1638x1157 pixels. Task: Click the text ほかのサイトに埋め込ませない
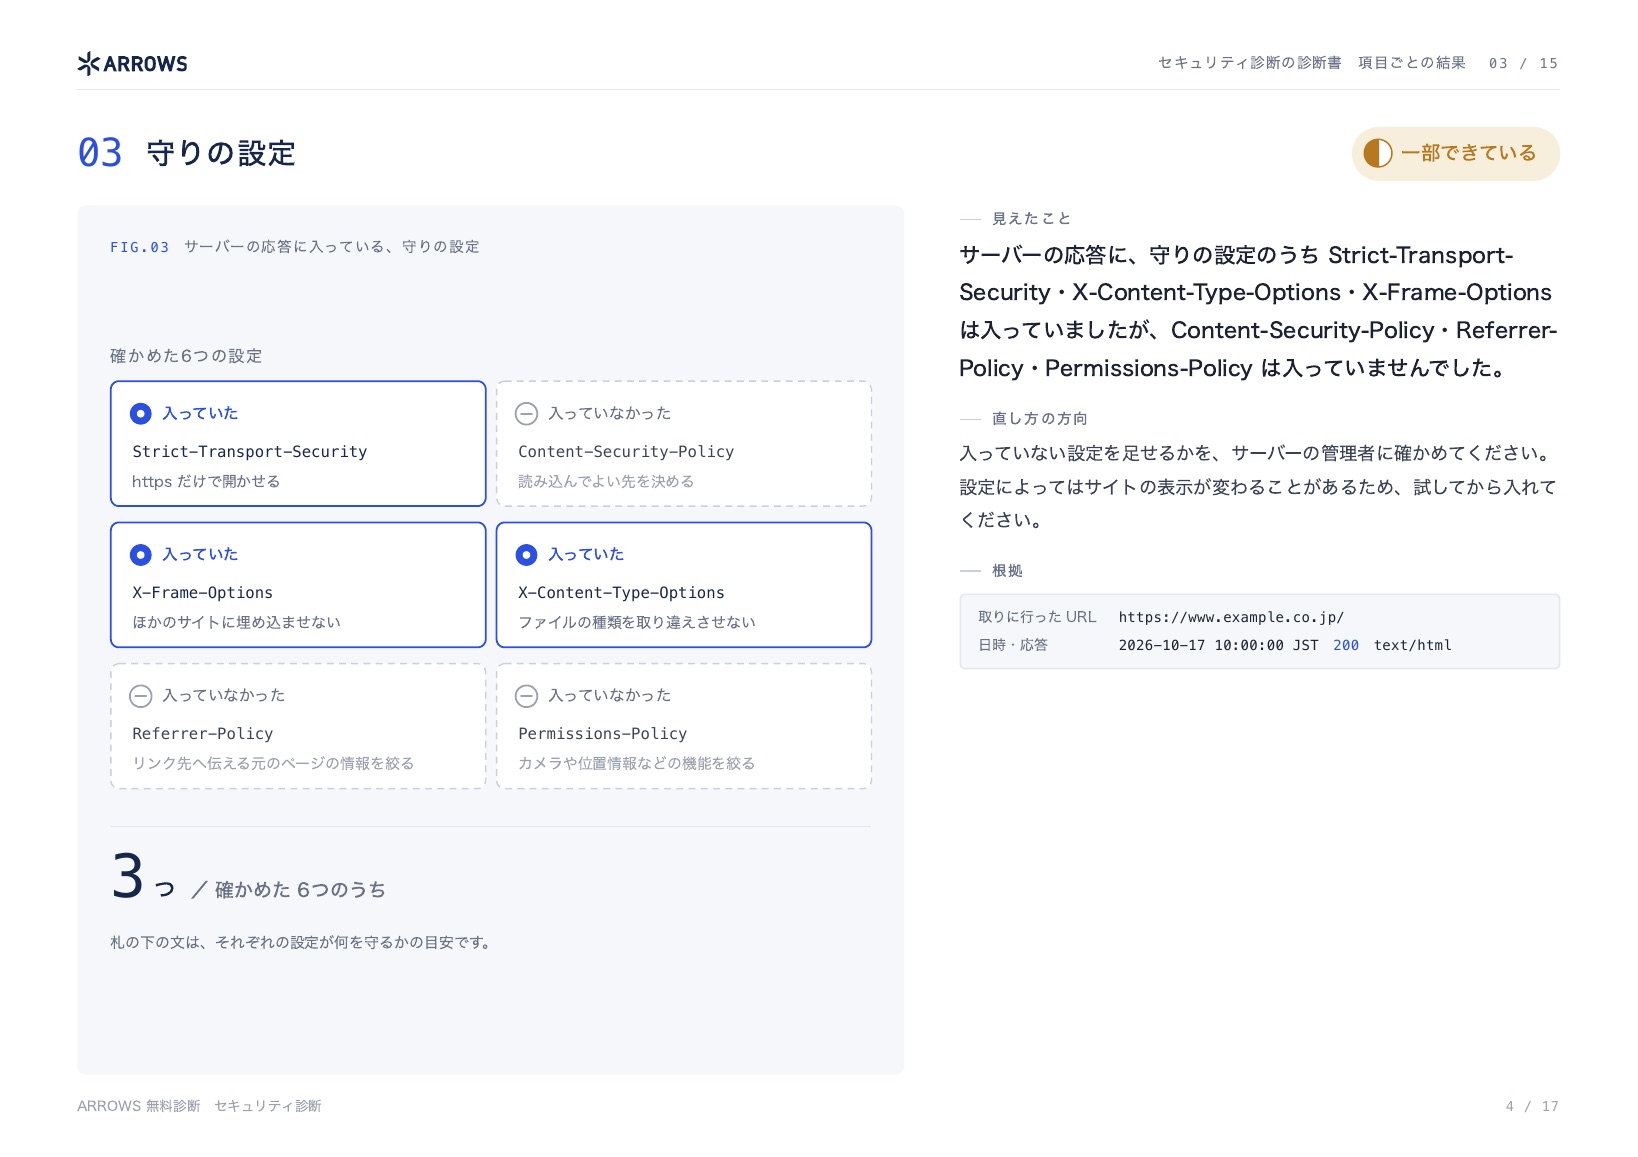click(236, 622)
